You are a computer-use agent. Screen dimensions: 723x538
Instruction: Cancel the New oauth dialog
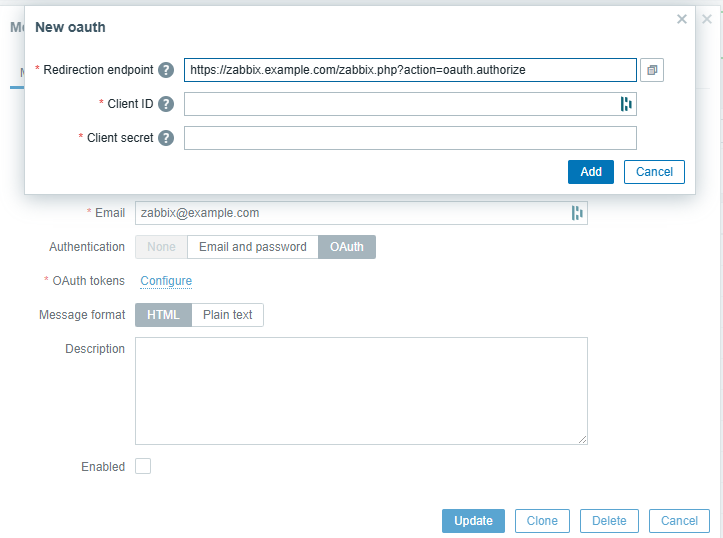(654, 172)
